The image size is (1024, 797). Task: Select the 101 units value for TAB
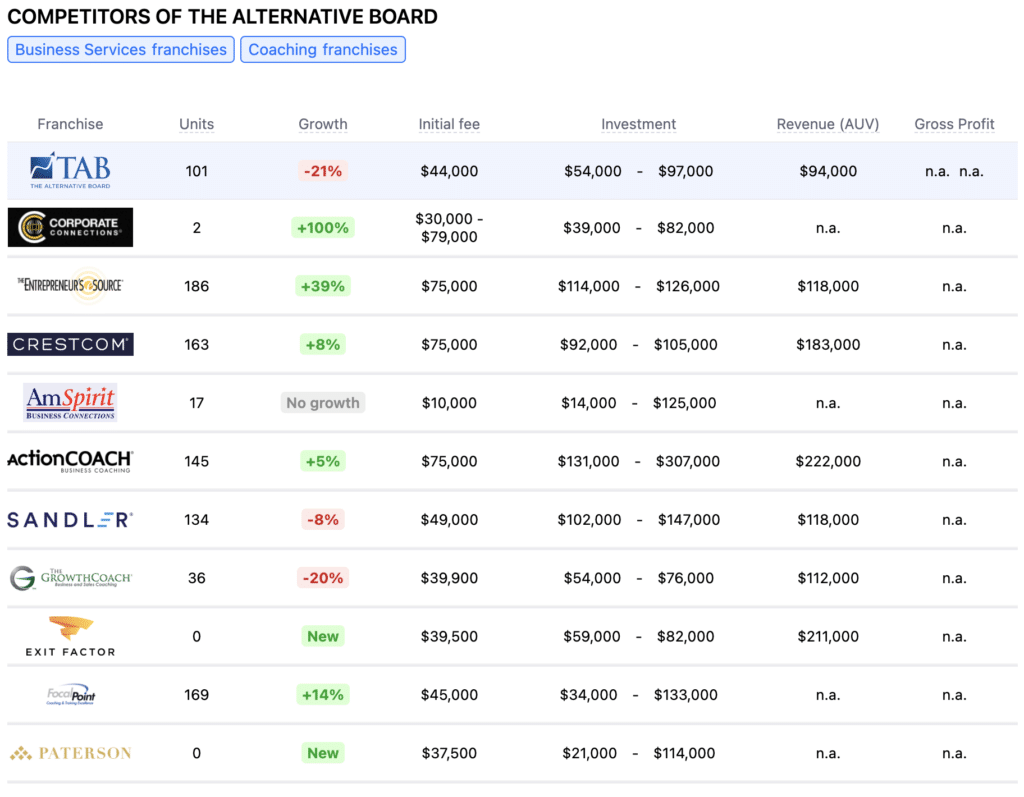[x=197, y=171]
